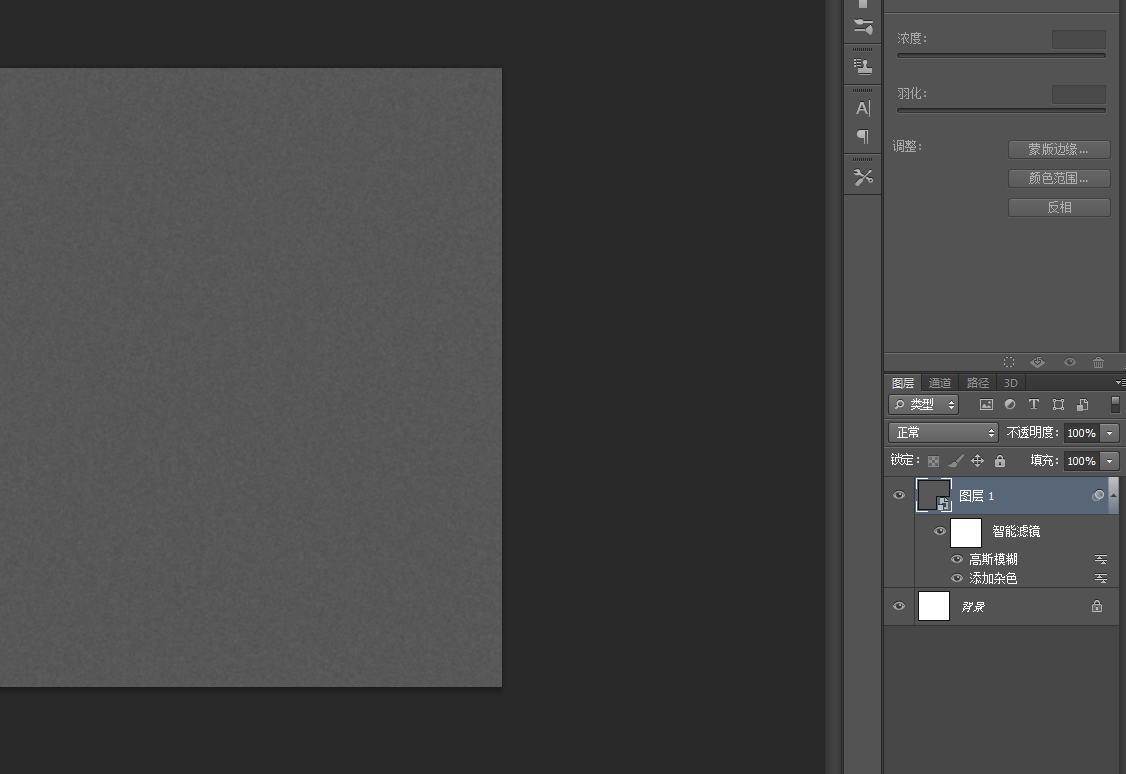Click the 浓度 slider track

point(1001,55)
